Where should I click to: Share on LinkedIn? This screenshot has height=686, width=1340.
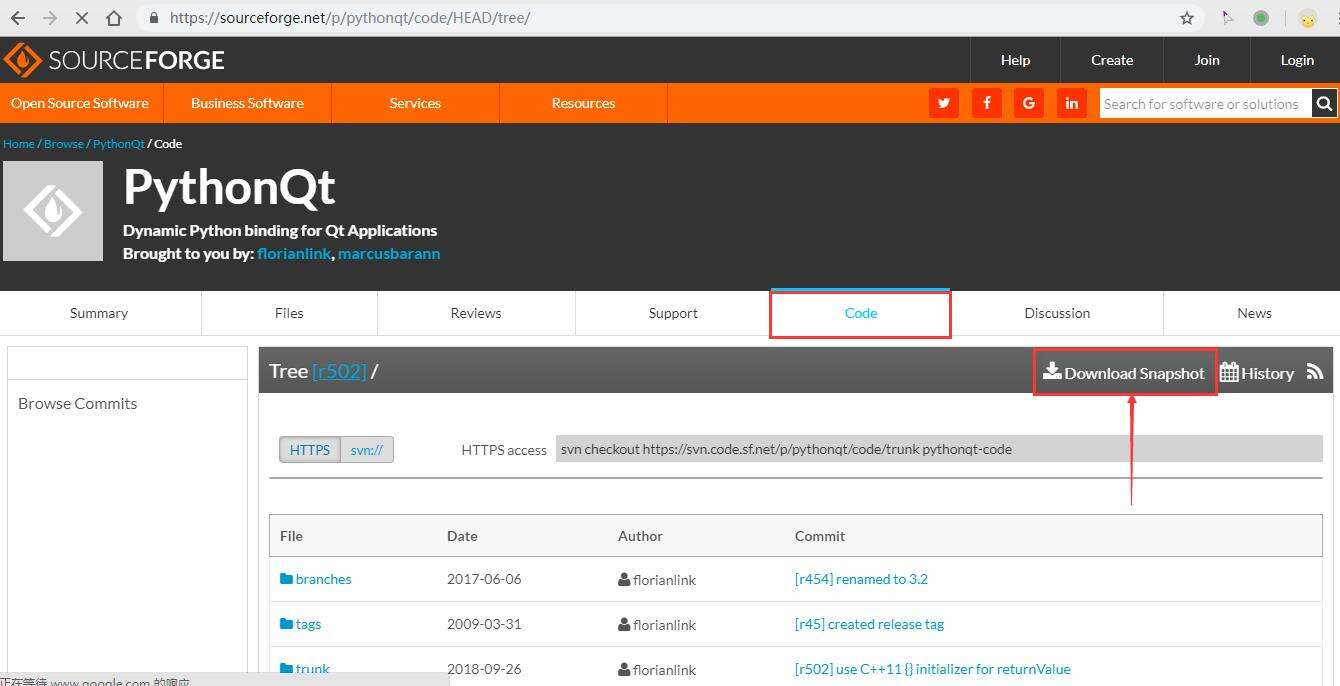click(x=1072, y=103)
